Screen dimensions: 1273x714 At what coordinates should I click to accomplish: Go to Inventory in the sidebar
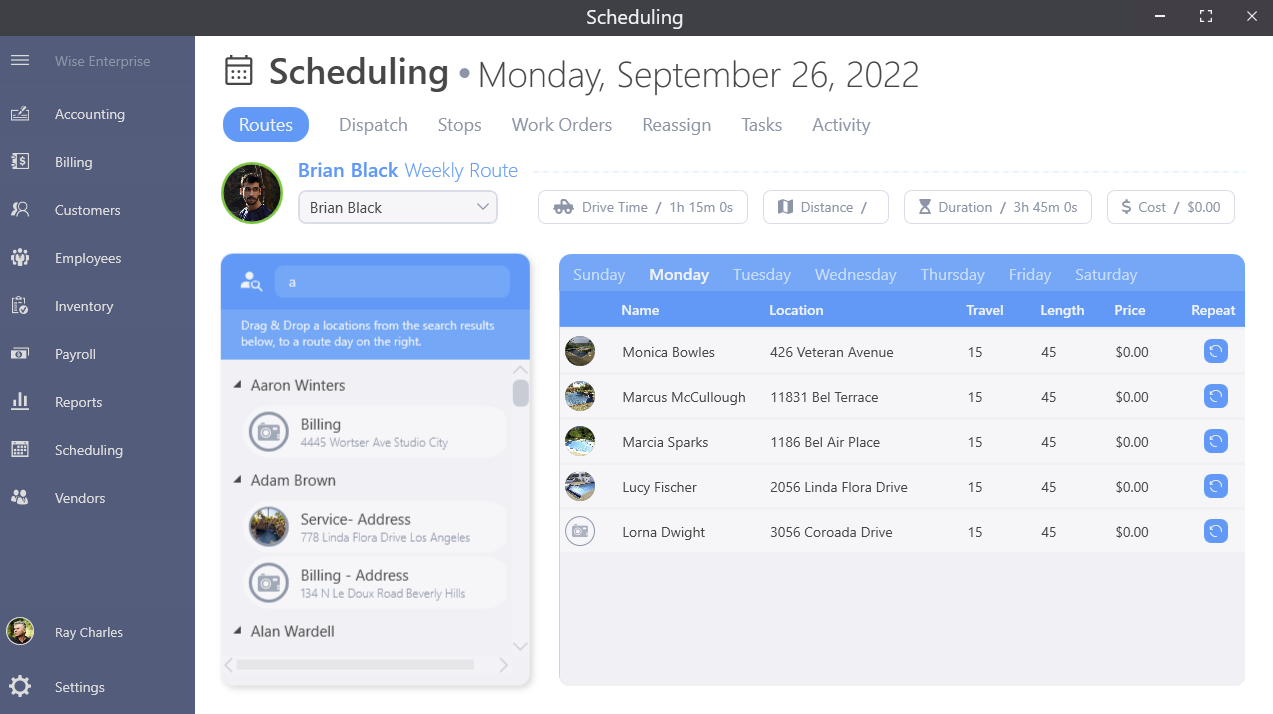click(20, 306)
